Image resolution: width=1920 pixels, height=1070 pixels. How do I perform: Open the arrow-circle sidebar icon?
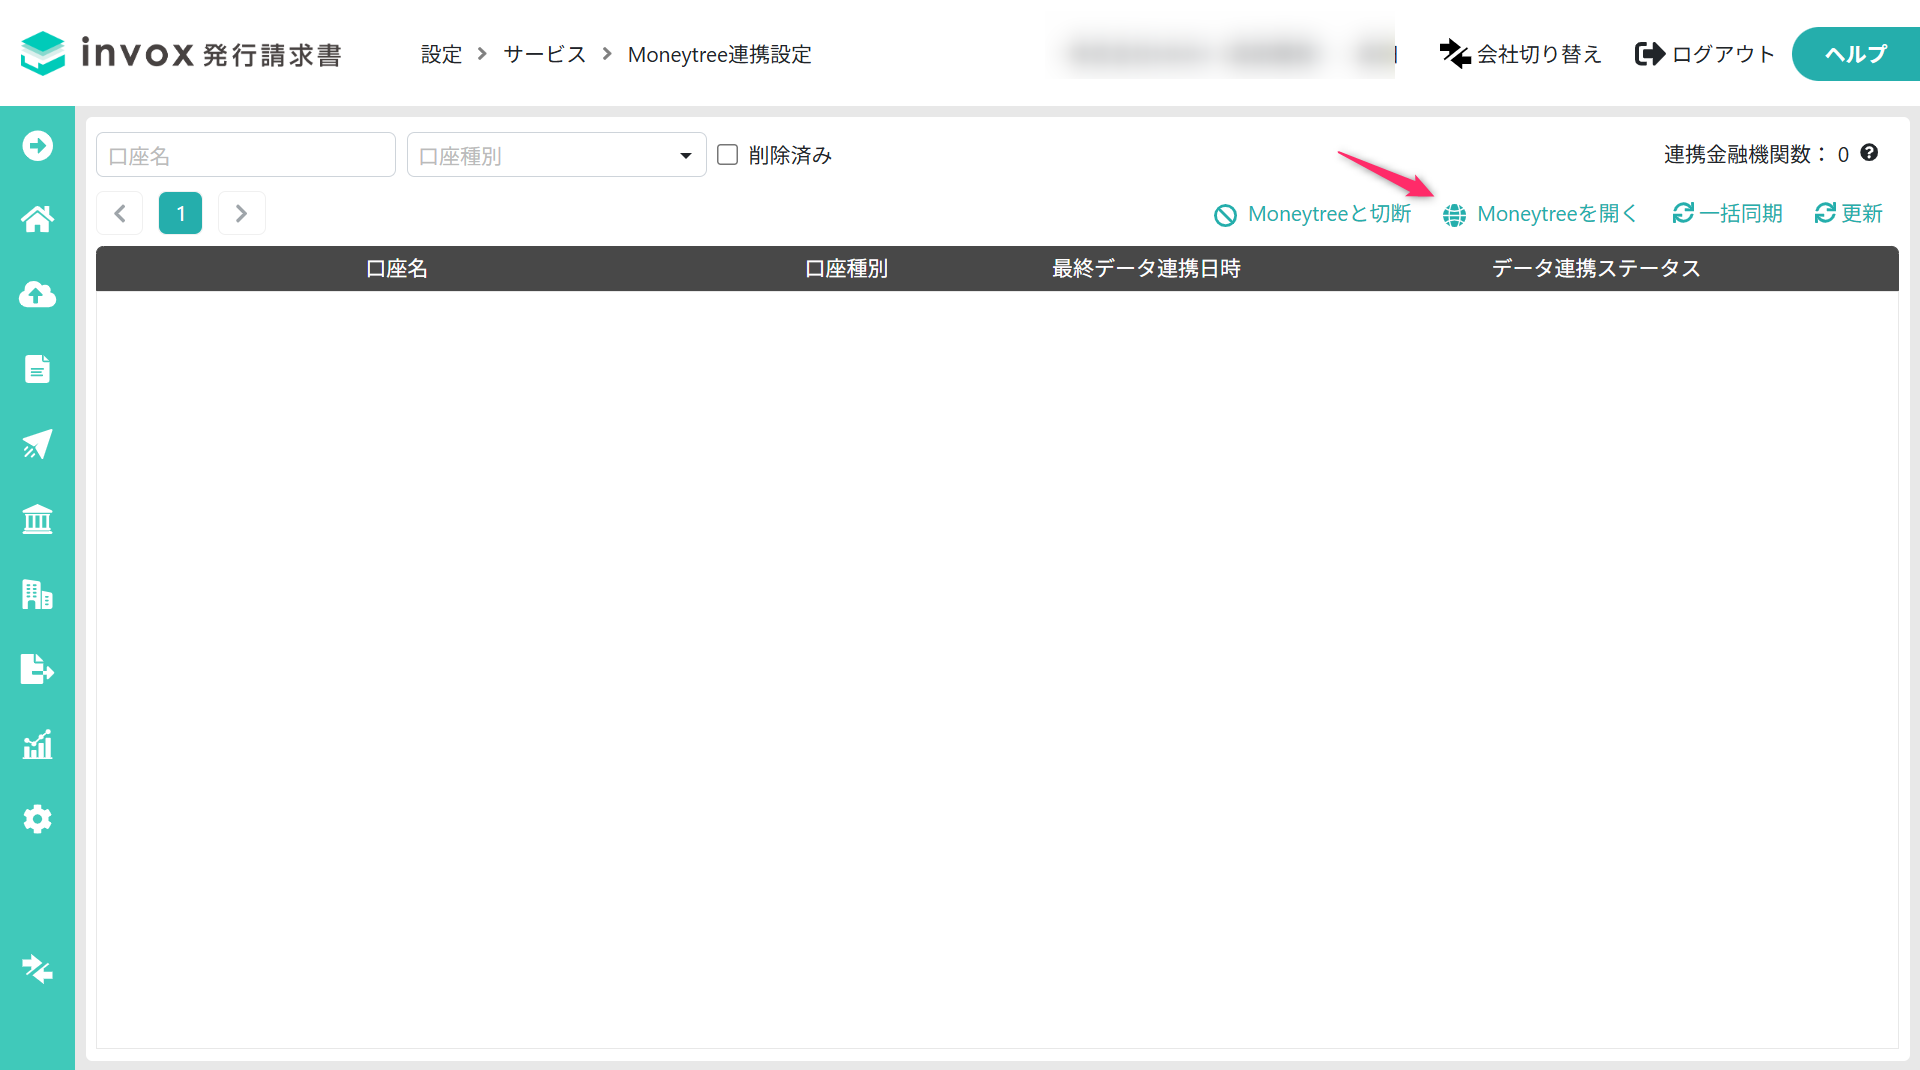pos(38,146)
